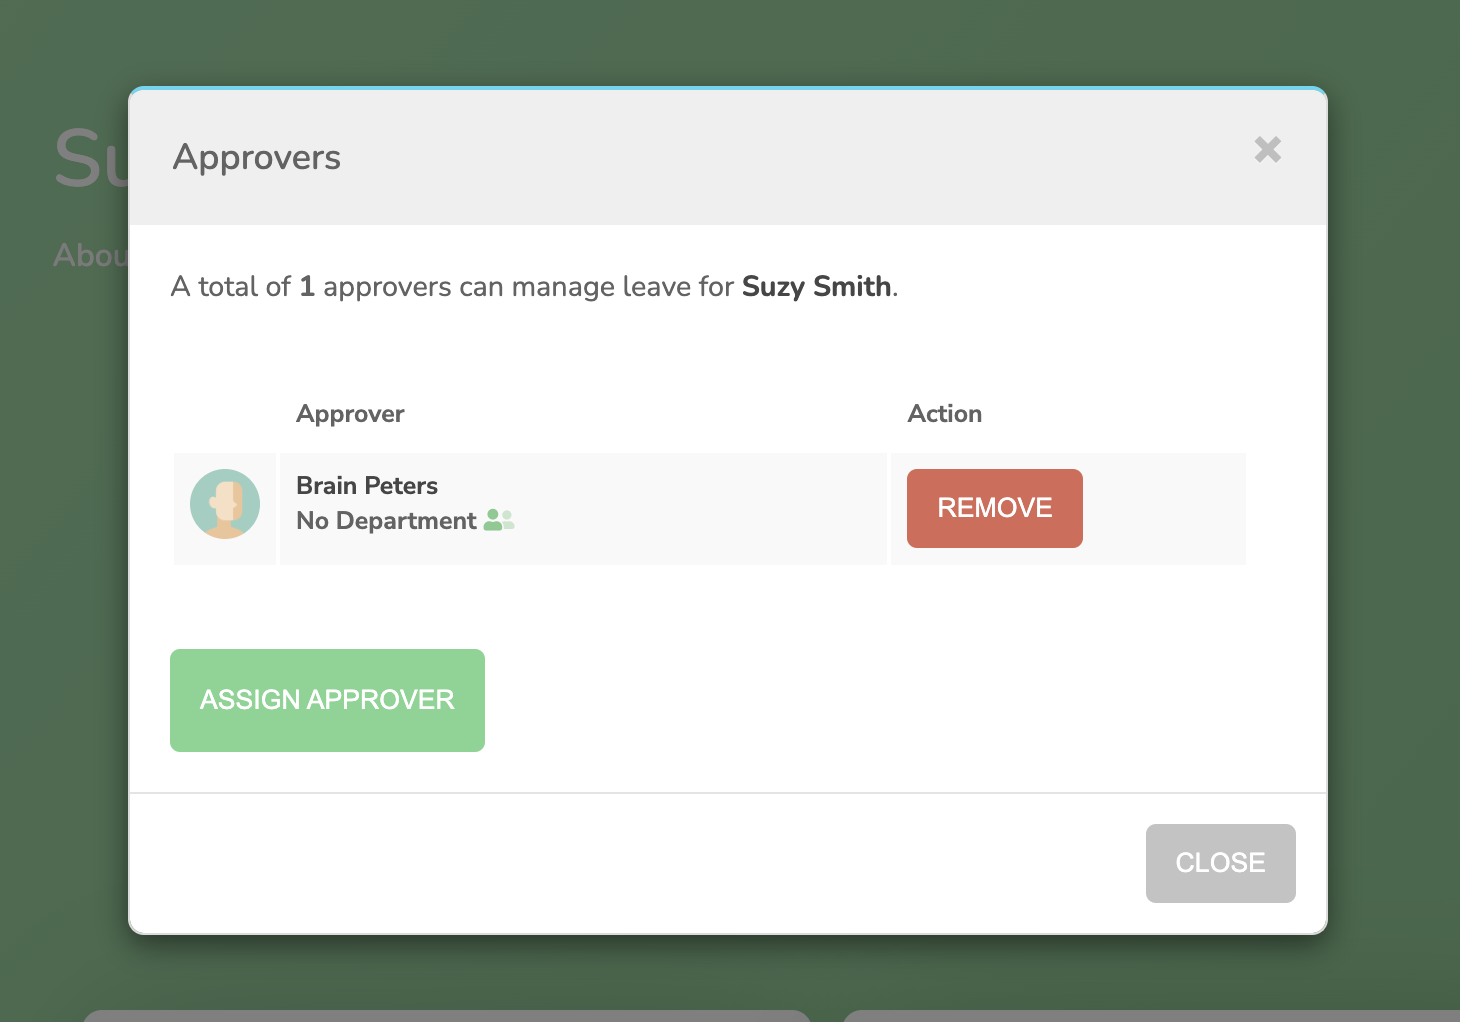Click the No Department label
This screenshot has width=1460, height=1022.
pyautogui.click(x=386, y=521)
